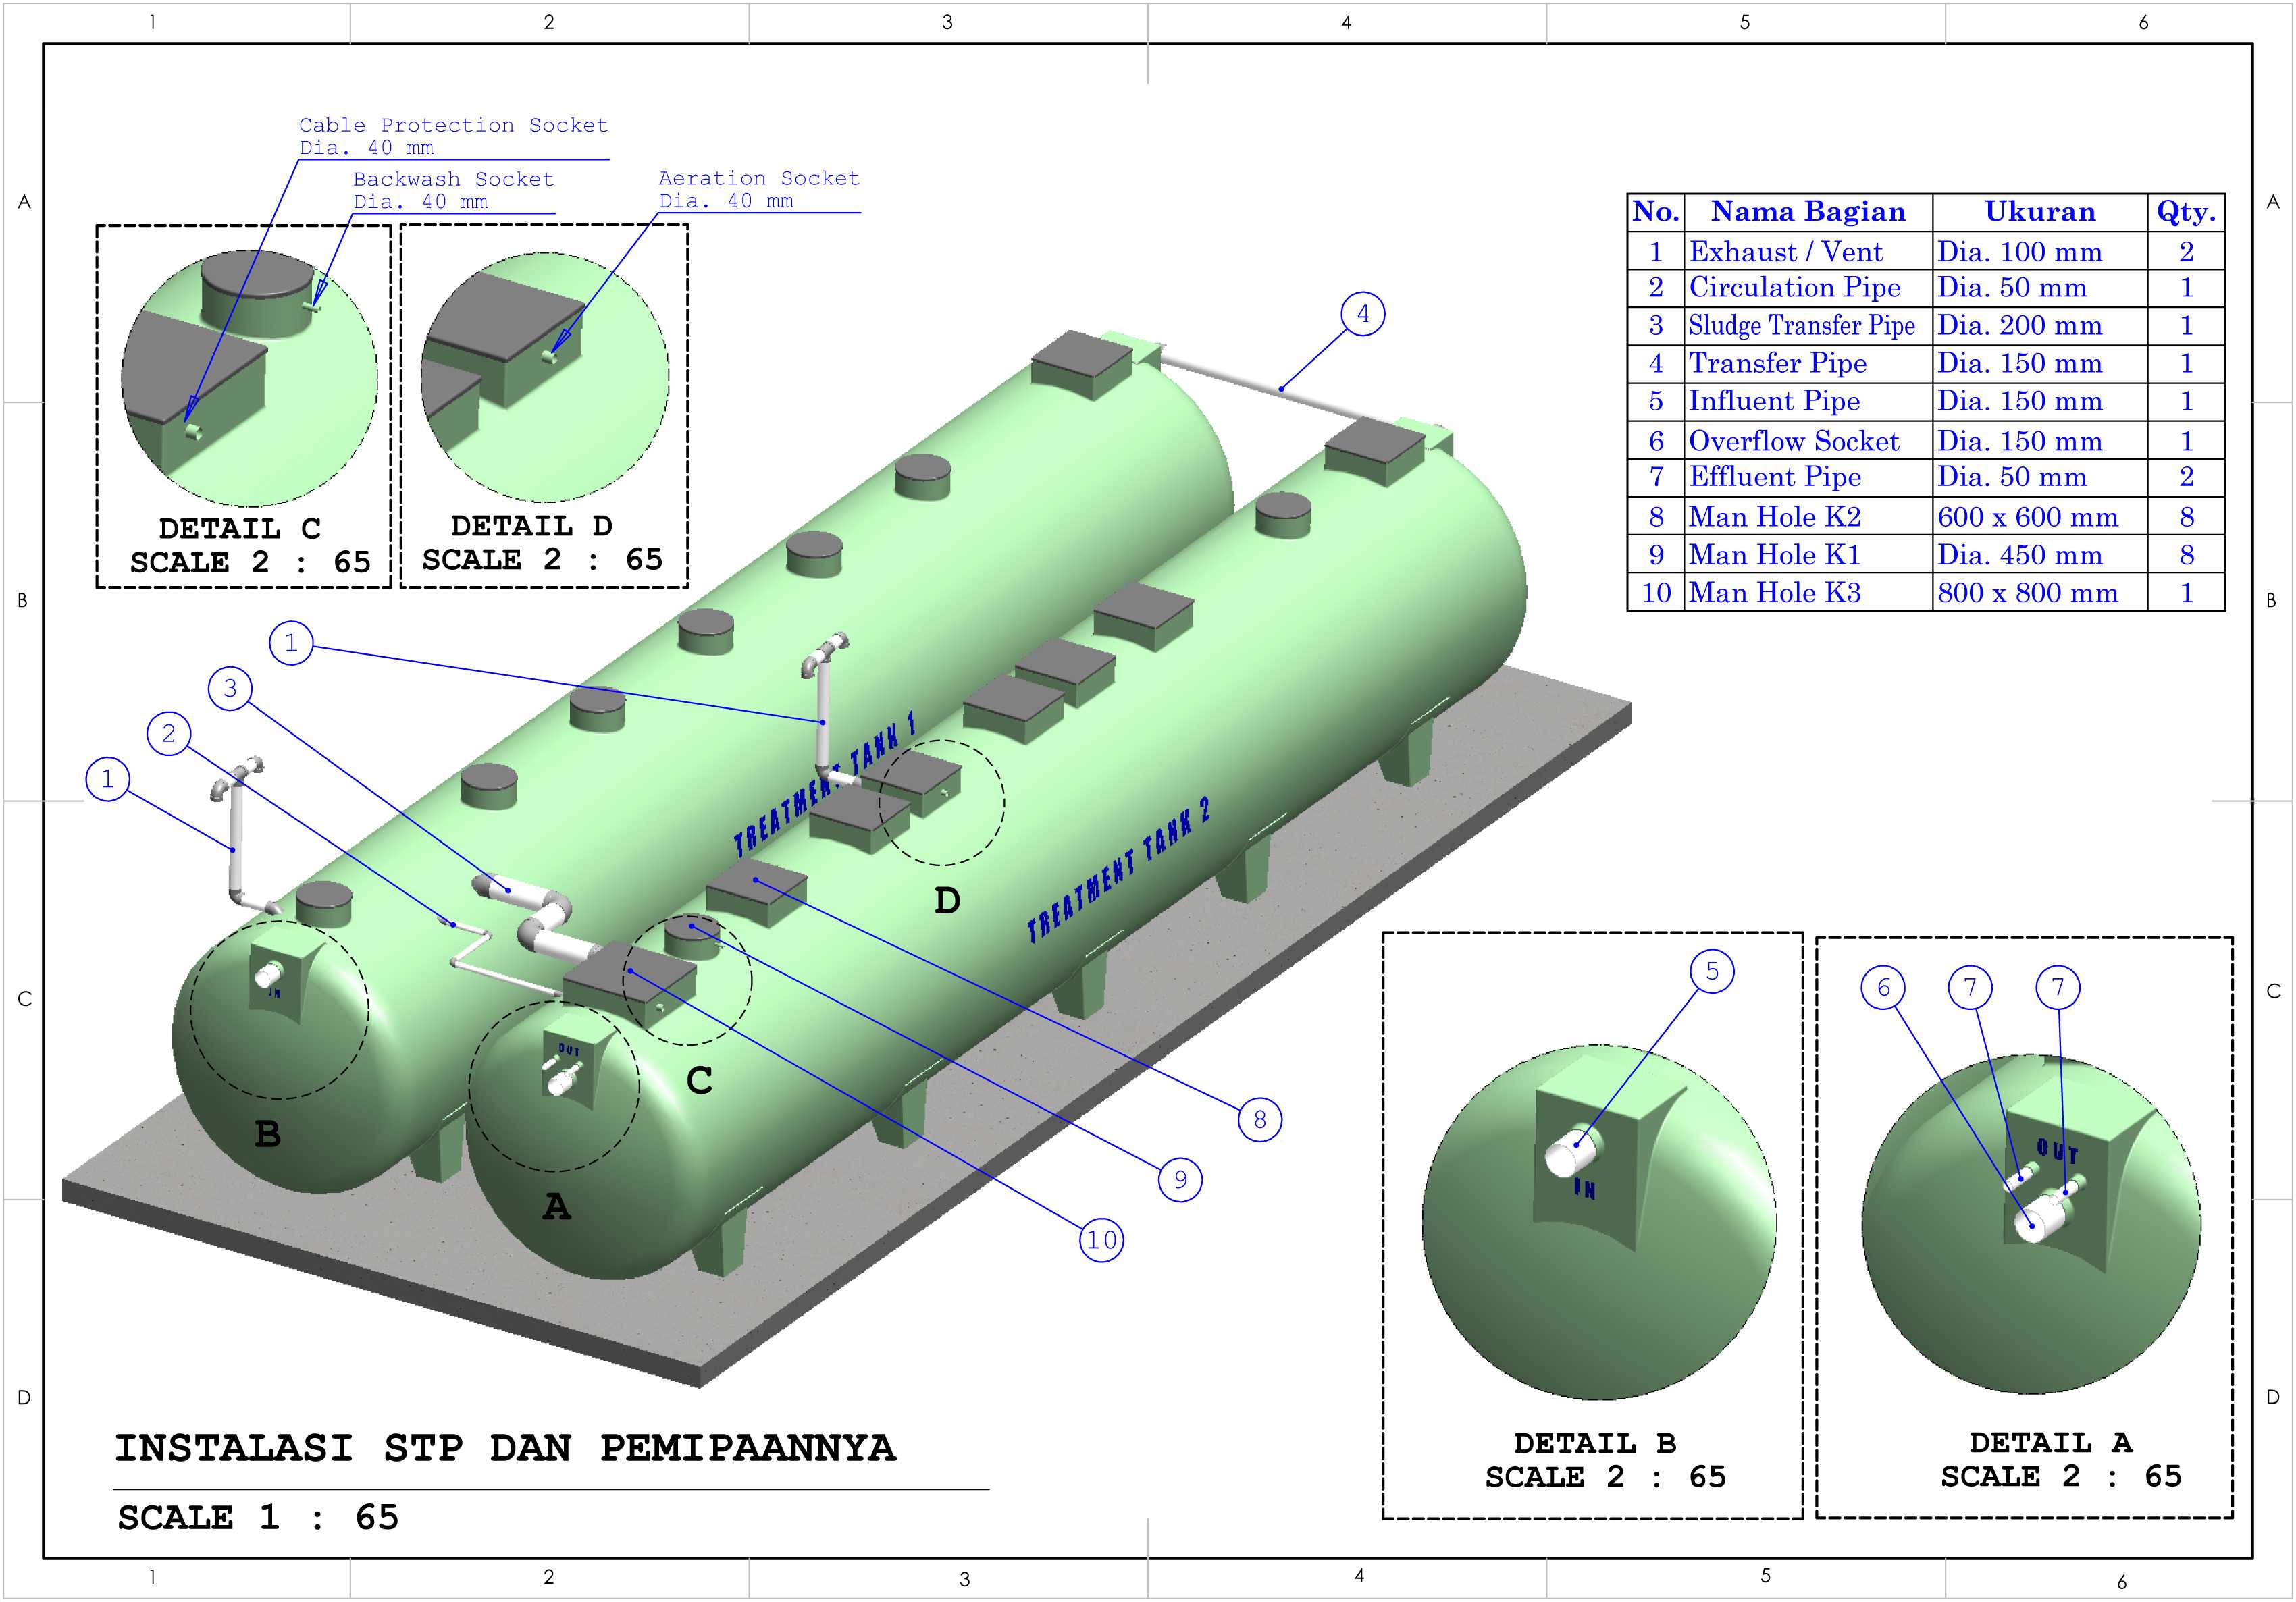The width and height of the screenshot is (2296, 1602).
Task: Click the "Ukuran" table header
Action: click(2040, 212)
